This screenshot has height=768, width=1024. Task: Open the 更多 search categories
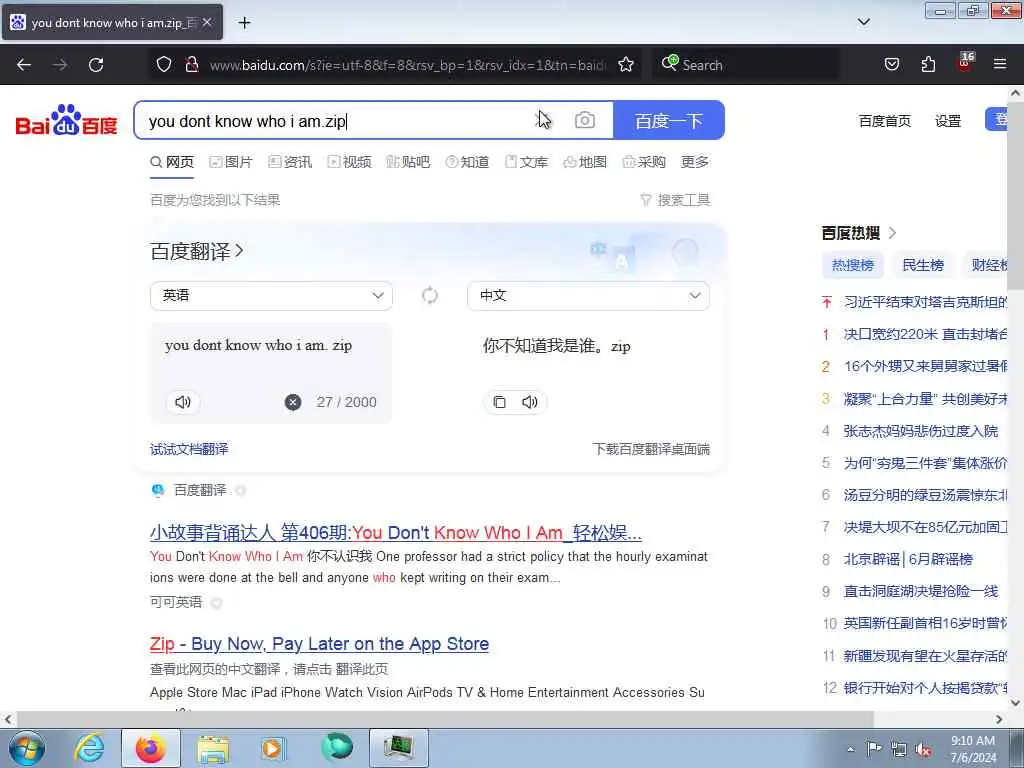(694, 162)
